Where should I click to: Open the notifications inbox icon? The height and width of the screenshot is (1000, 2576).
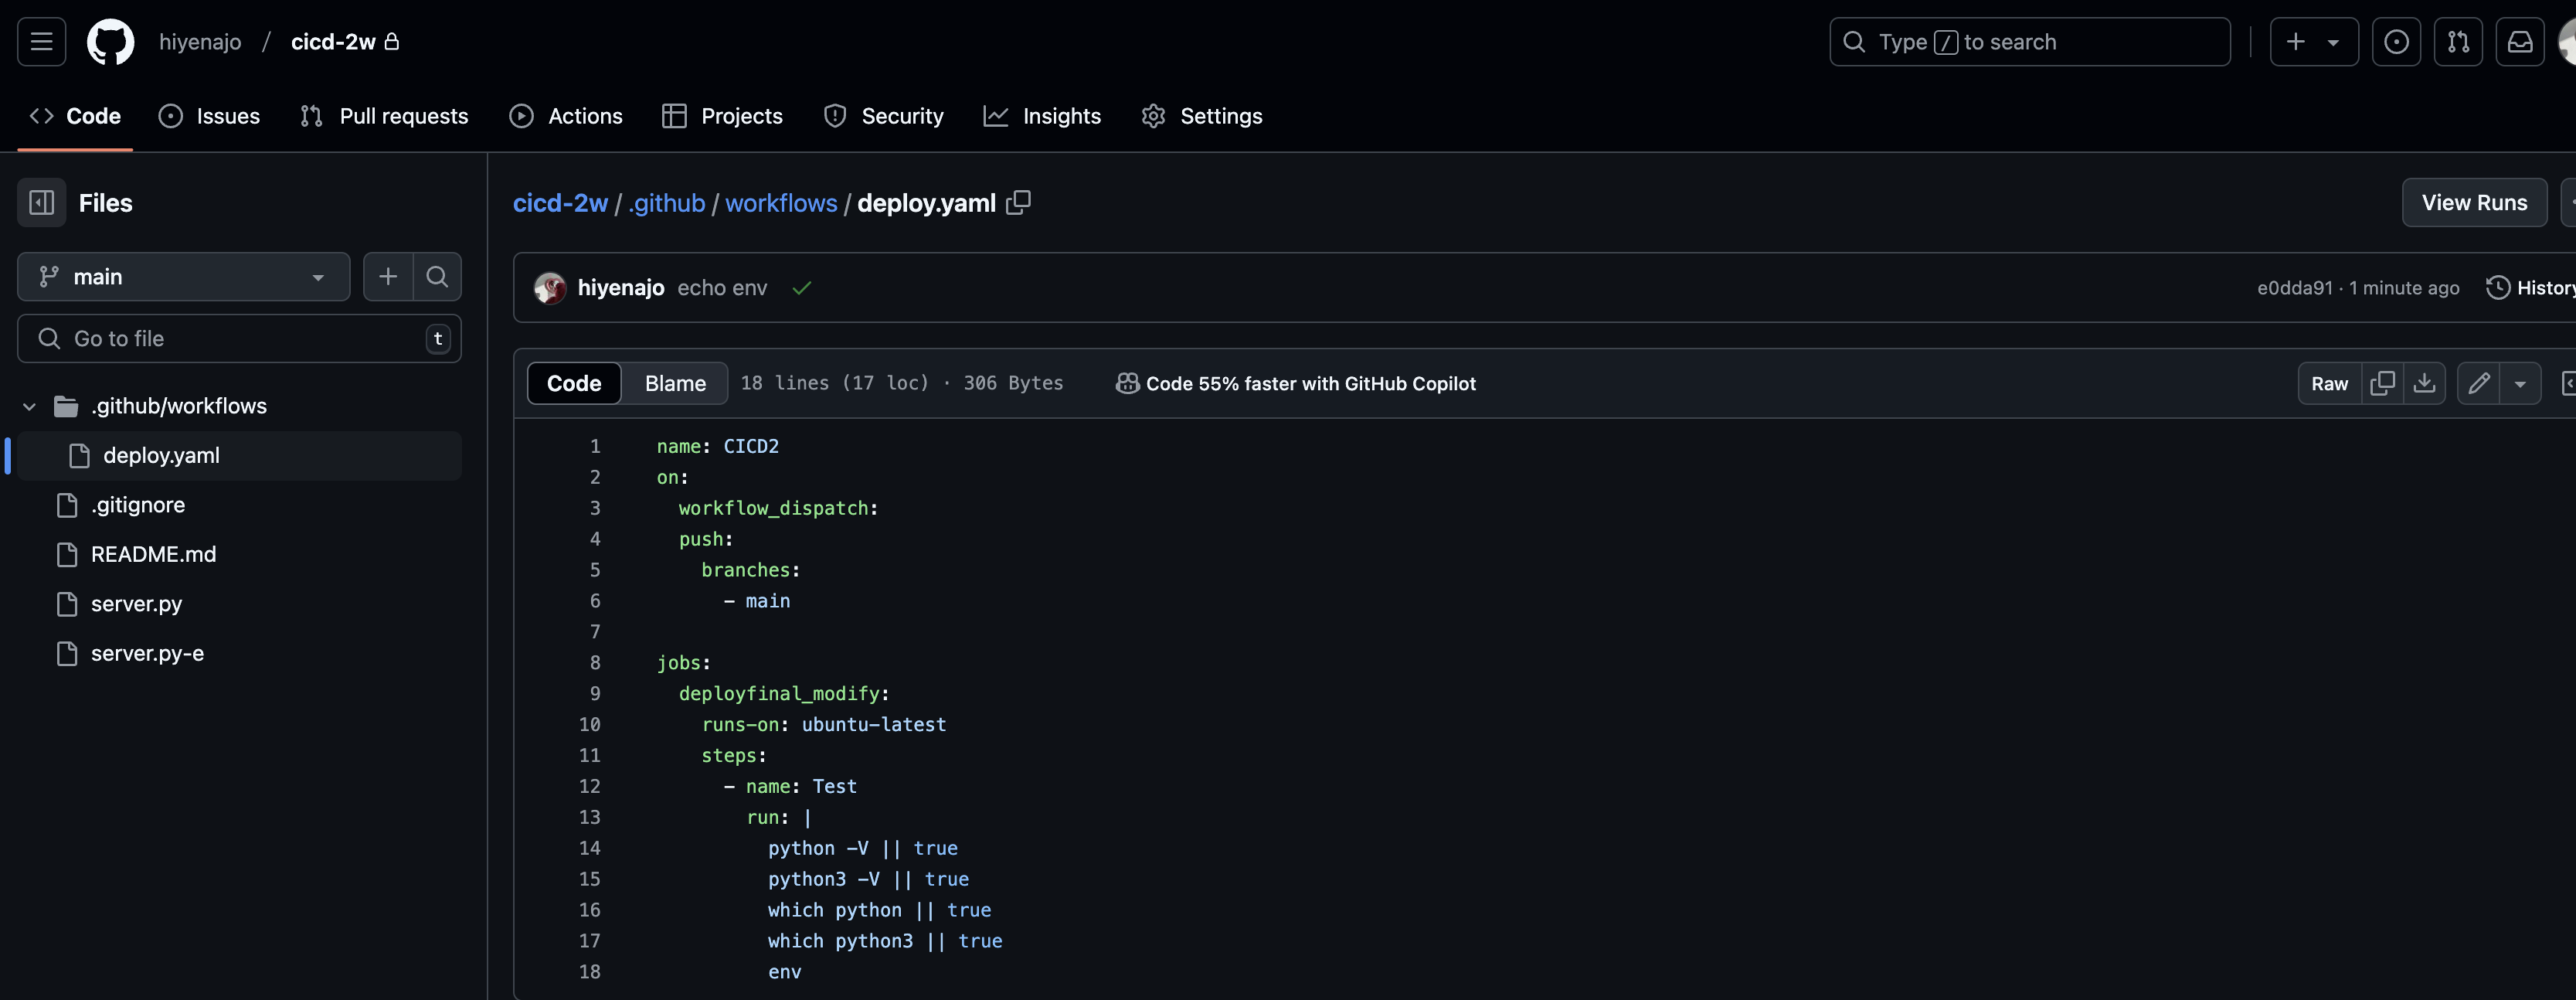[2520, 42]
